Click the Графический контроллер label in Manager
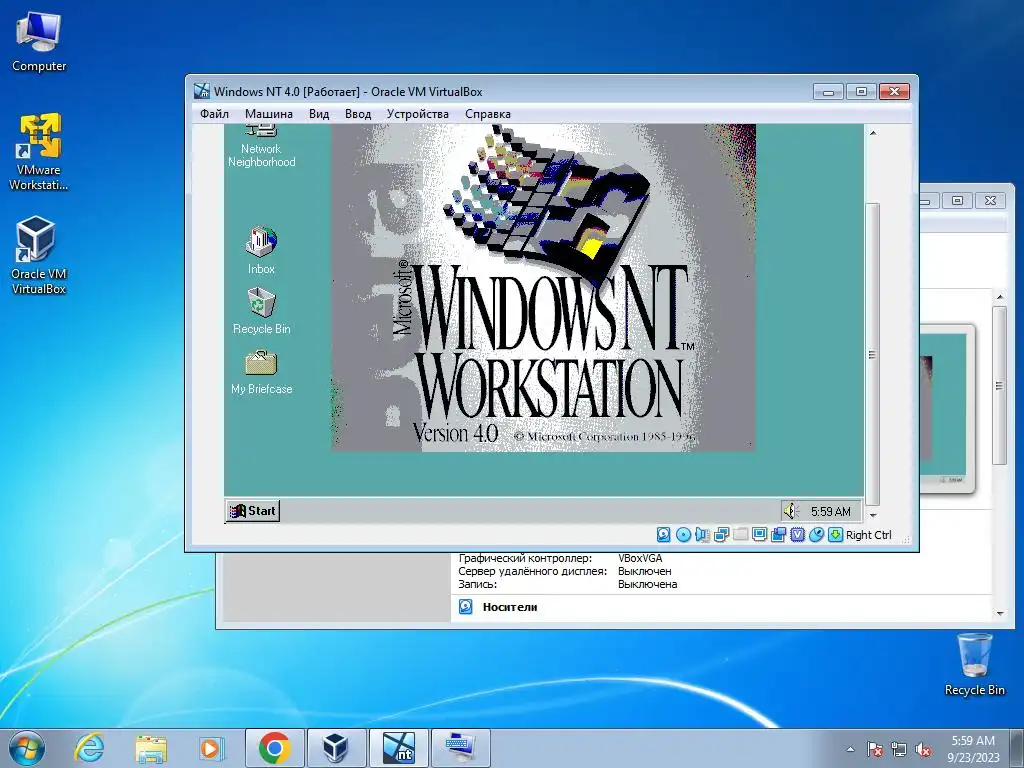The width and height of the screenshot is (1024, 768). [525, 558]
